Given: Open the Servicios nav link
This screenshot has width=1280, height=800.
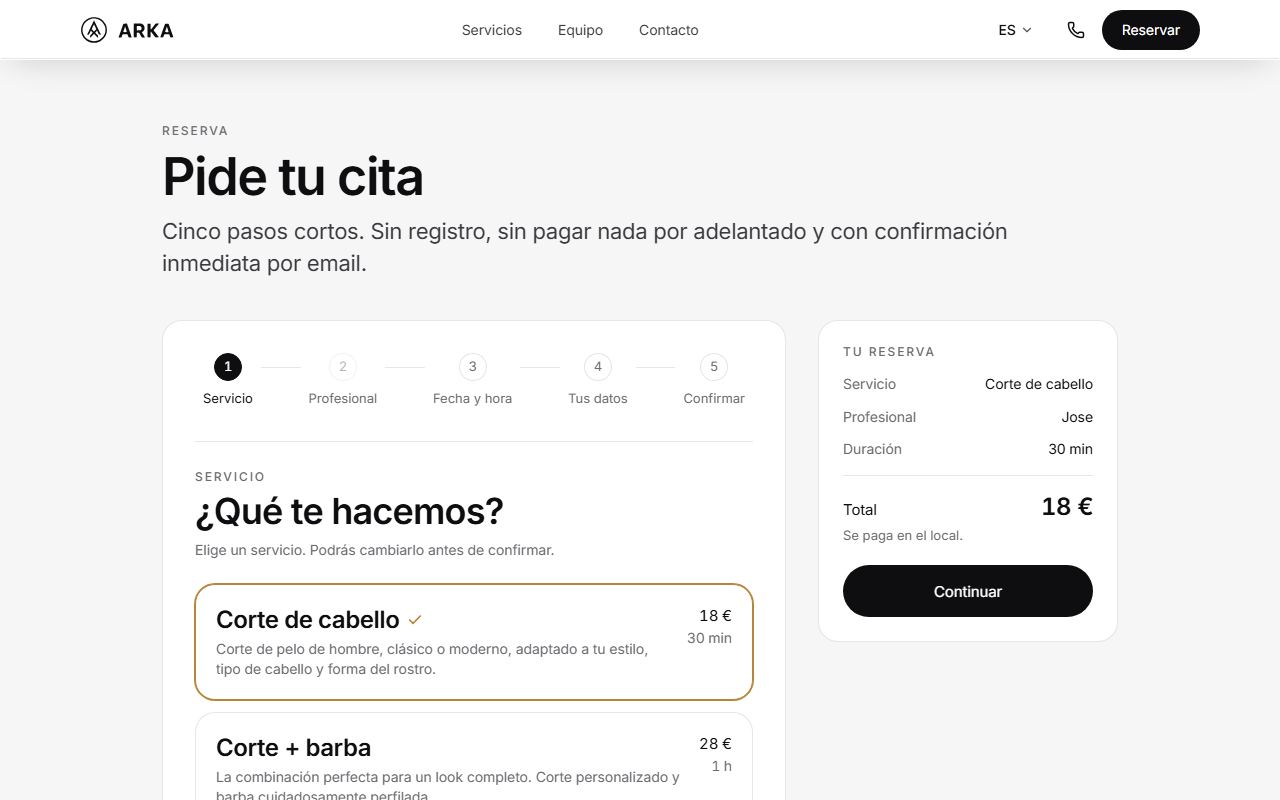Looking at the screenshot, I should (x=492, y=30).
